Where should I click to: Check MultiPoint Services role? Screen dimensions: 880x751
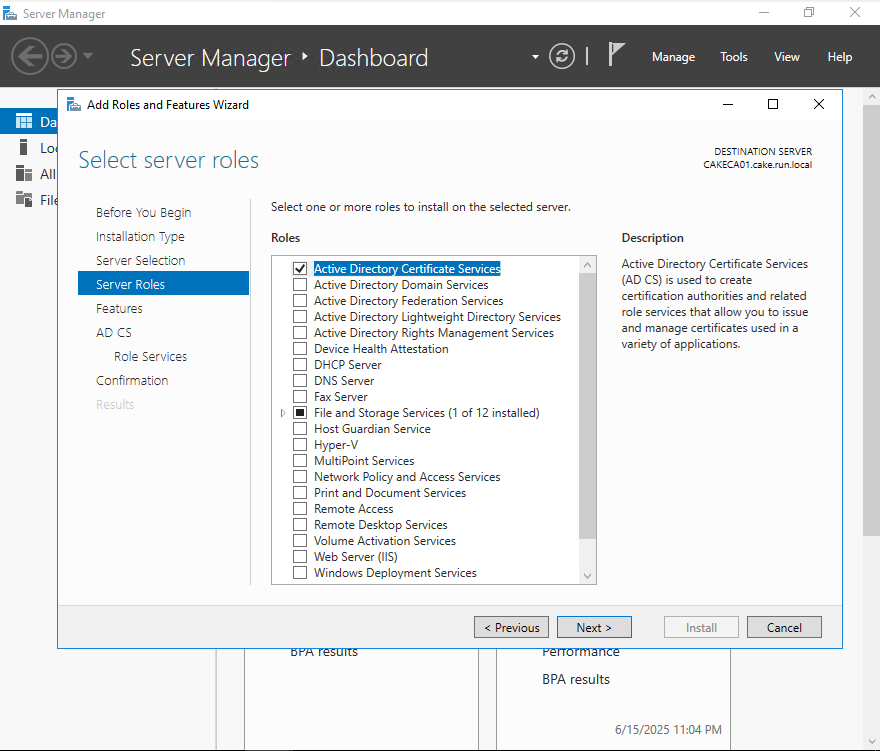click(300, 461)
